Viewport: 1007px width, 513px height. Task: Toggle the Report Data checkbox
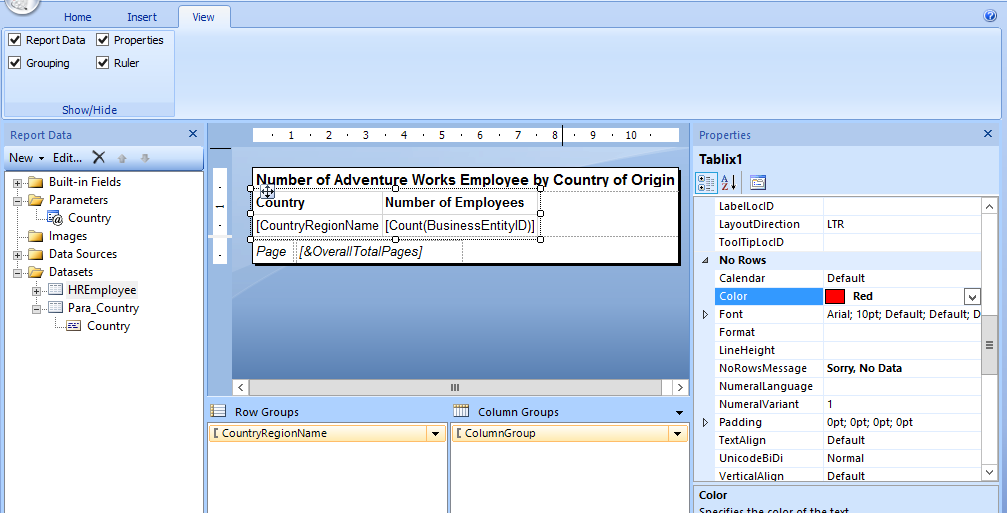[x=15, y=40]
